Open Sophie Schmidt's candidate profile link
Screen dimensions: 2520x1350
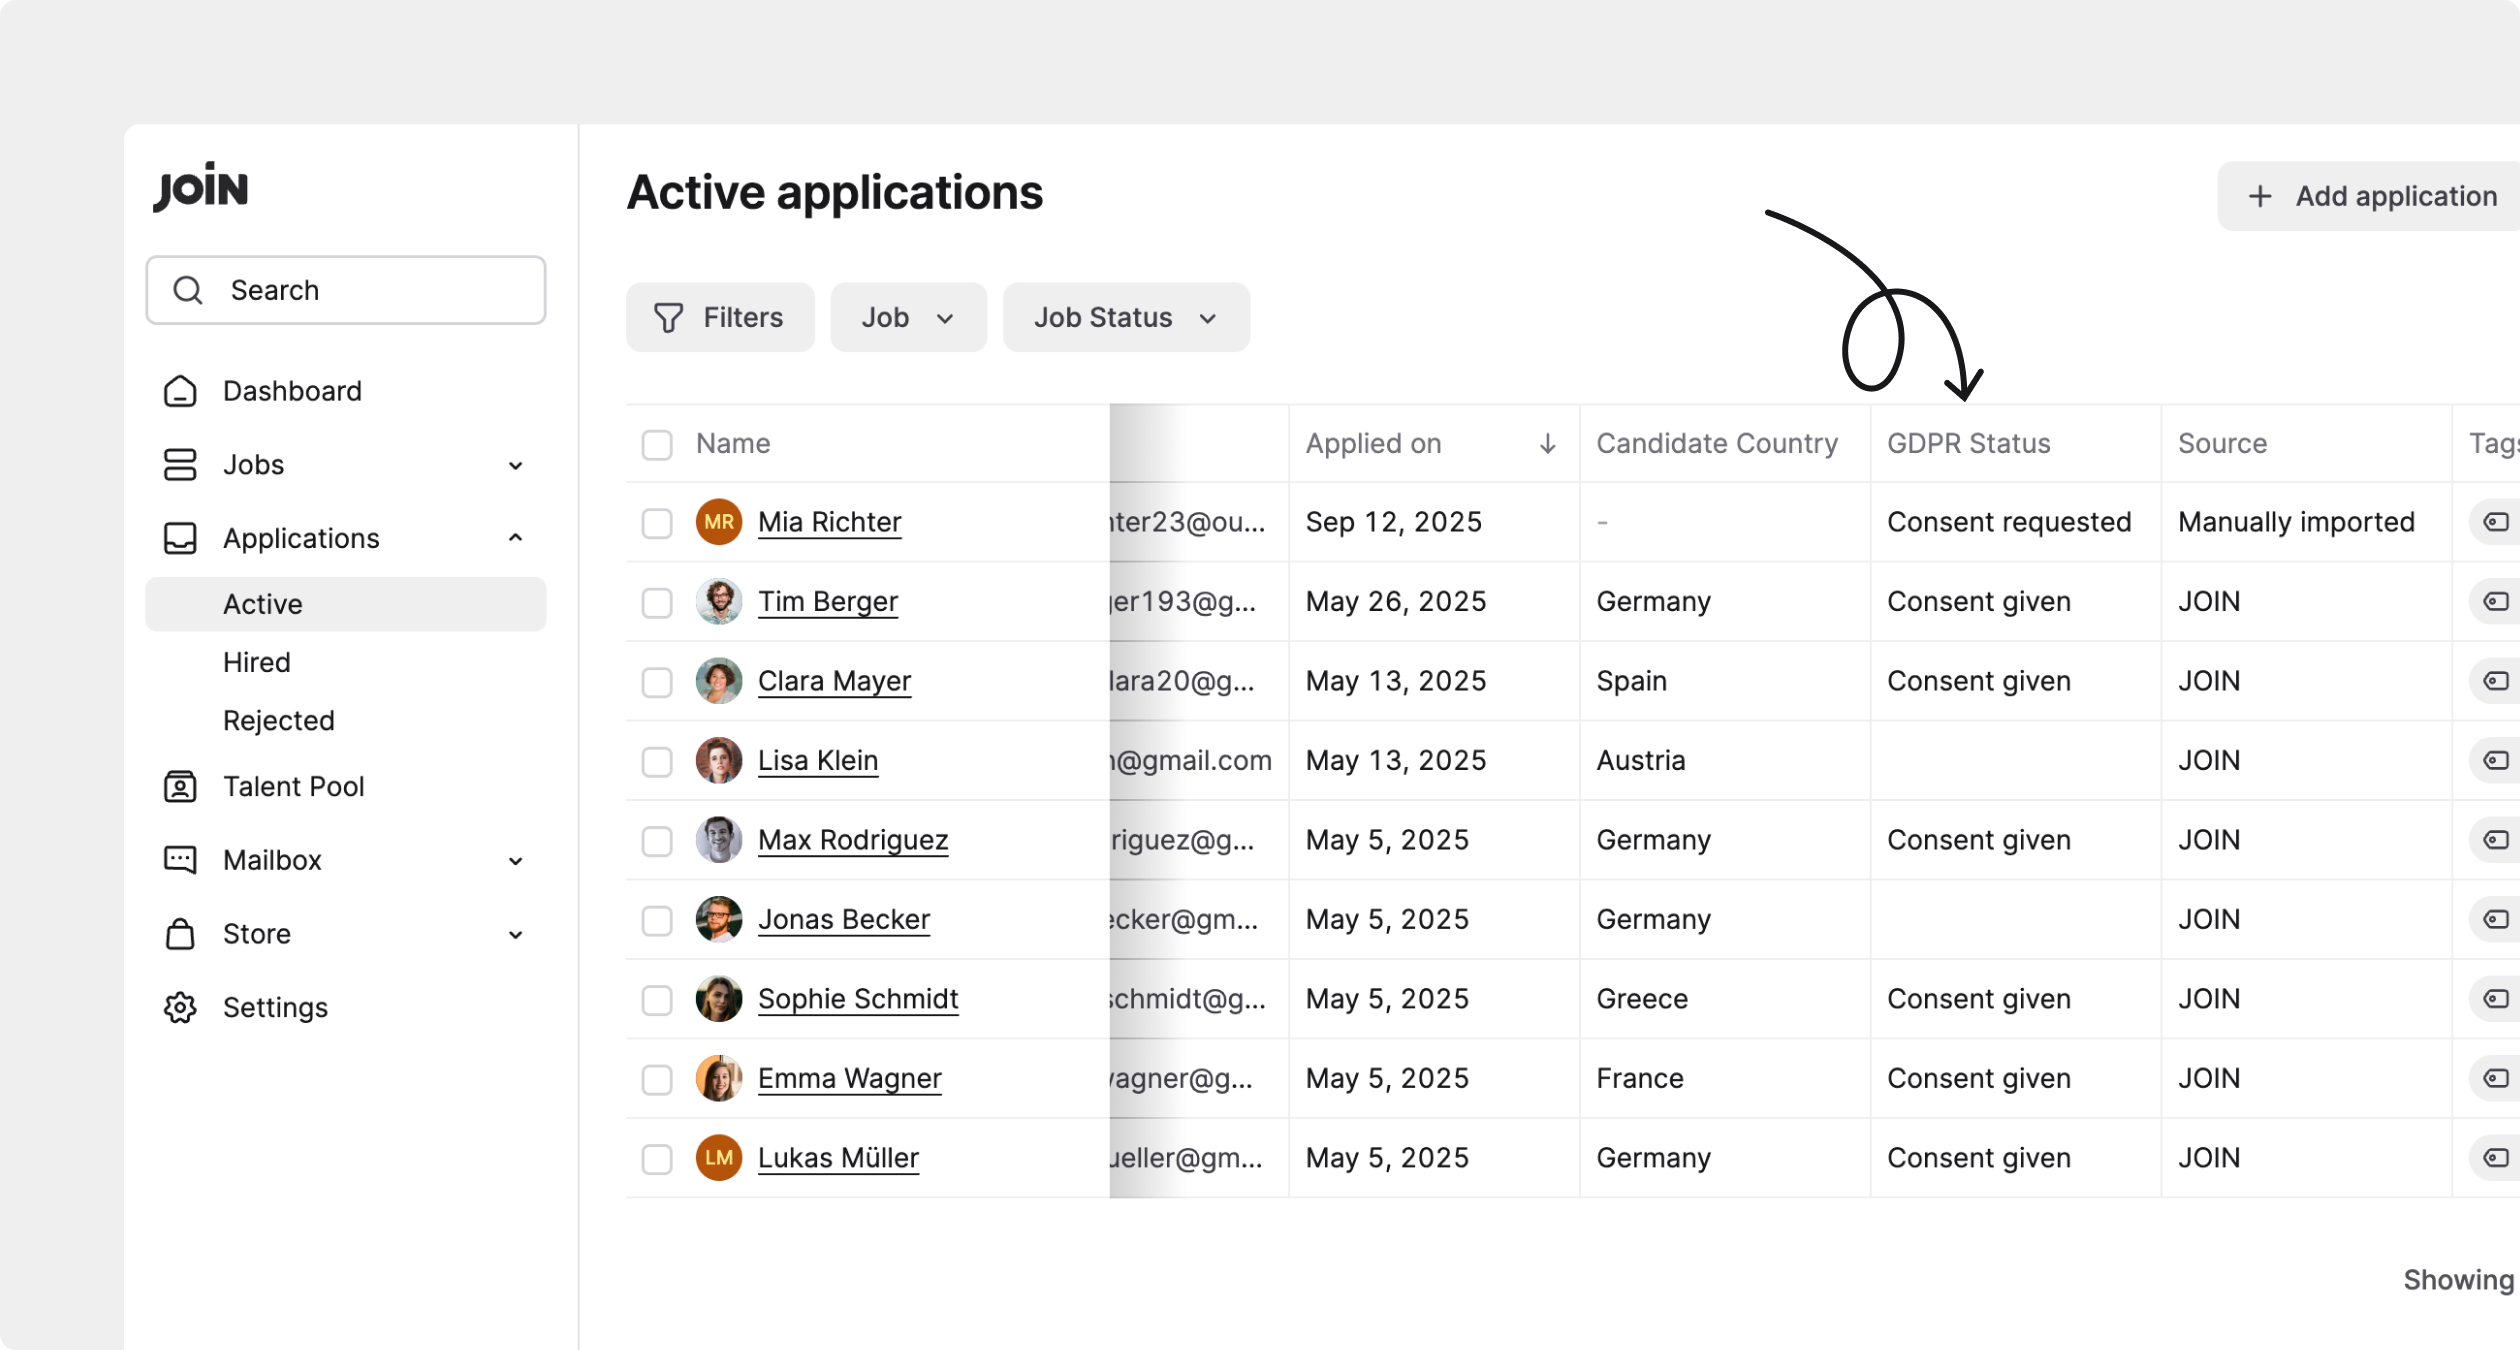click(x=858, y=999)
